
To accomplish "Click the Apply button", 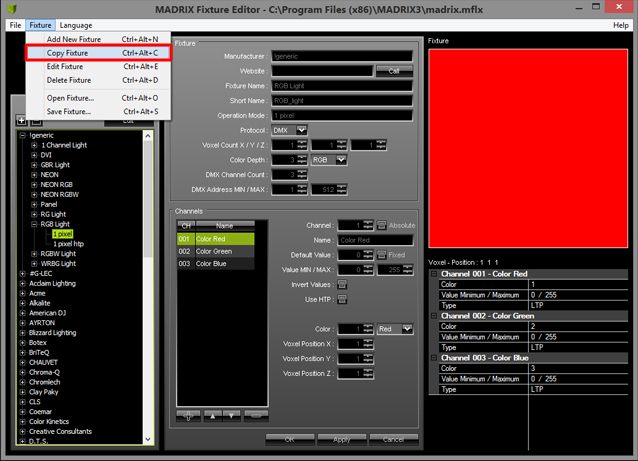I will 342,439.
